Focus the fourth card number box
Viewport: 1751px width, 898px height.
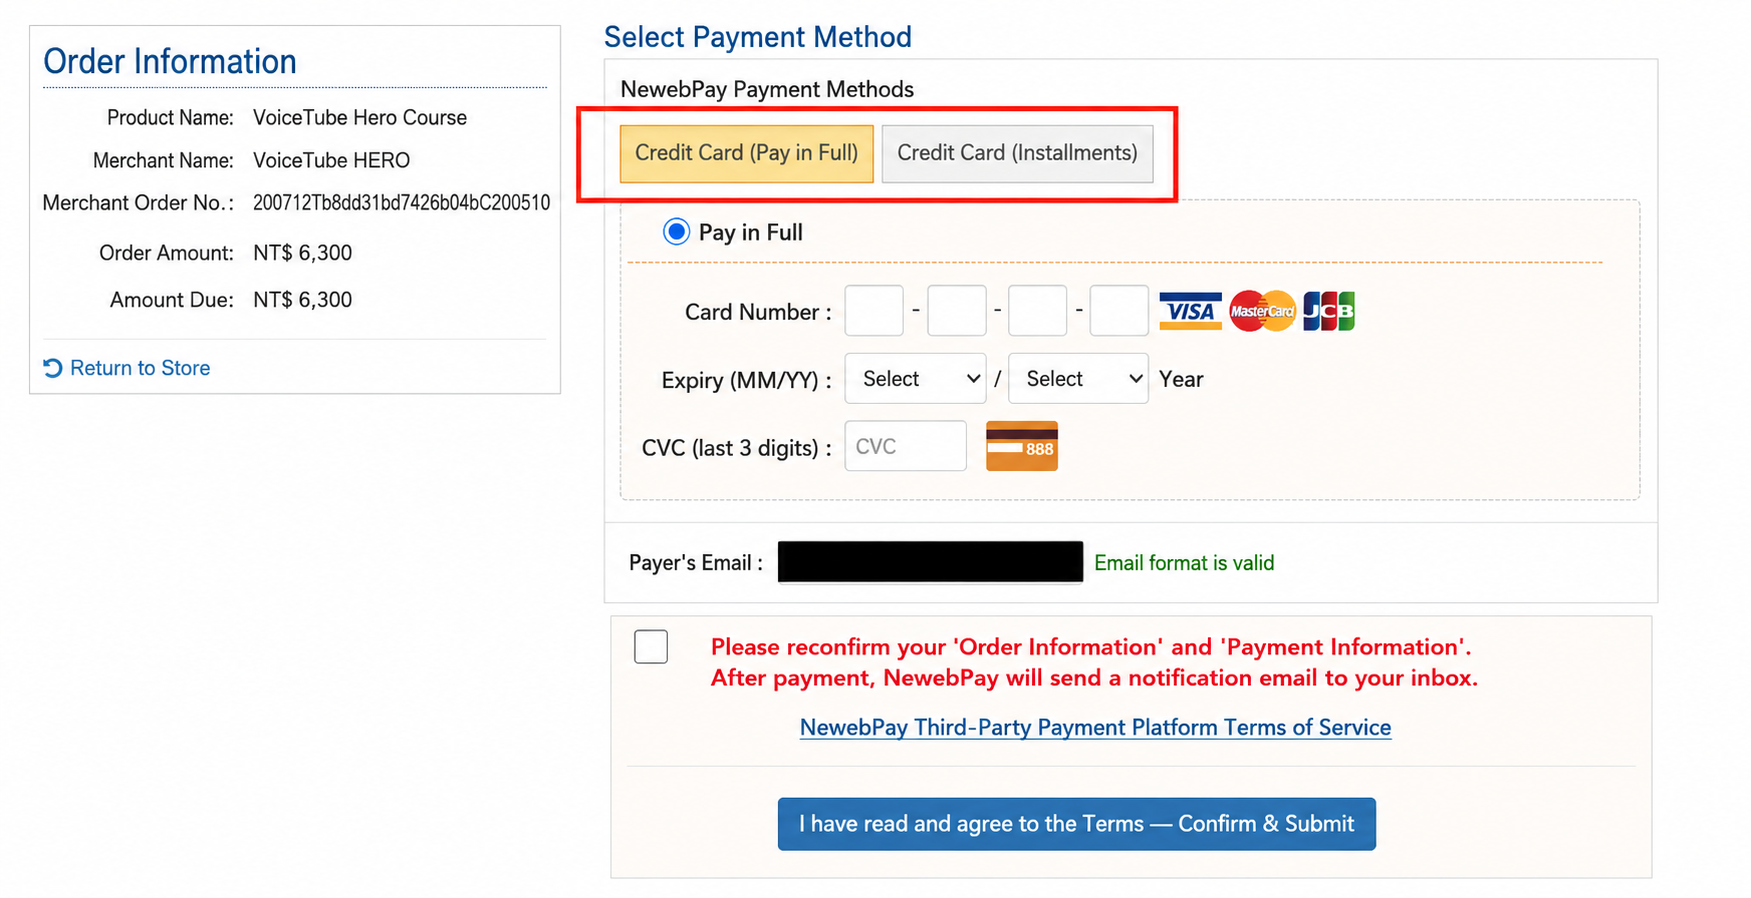(1119, 311)
